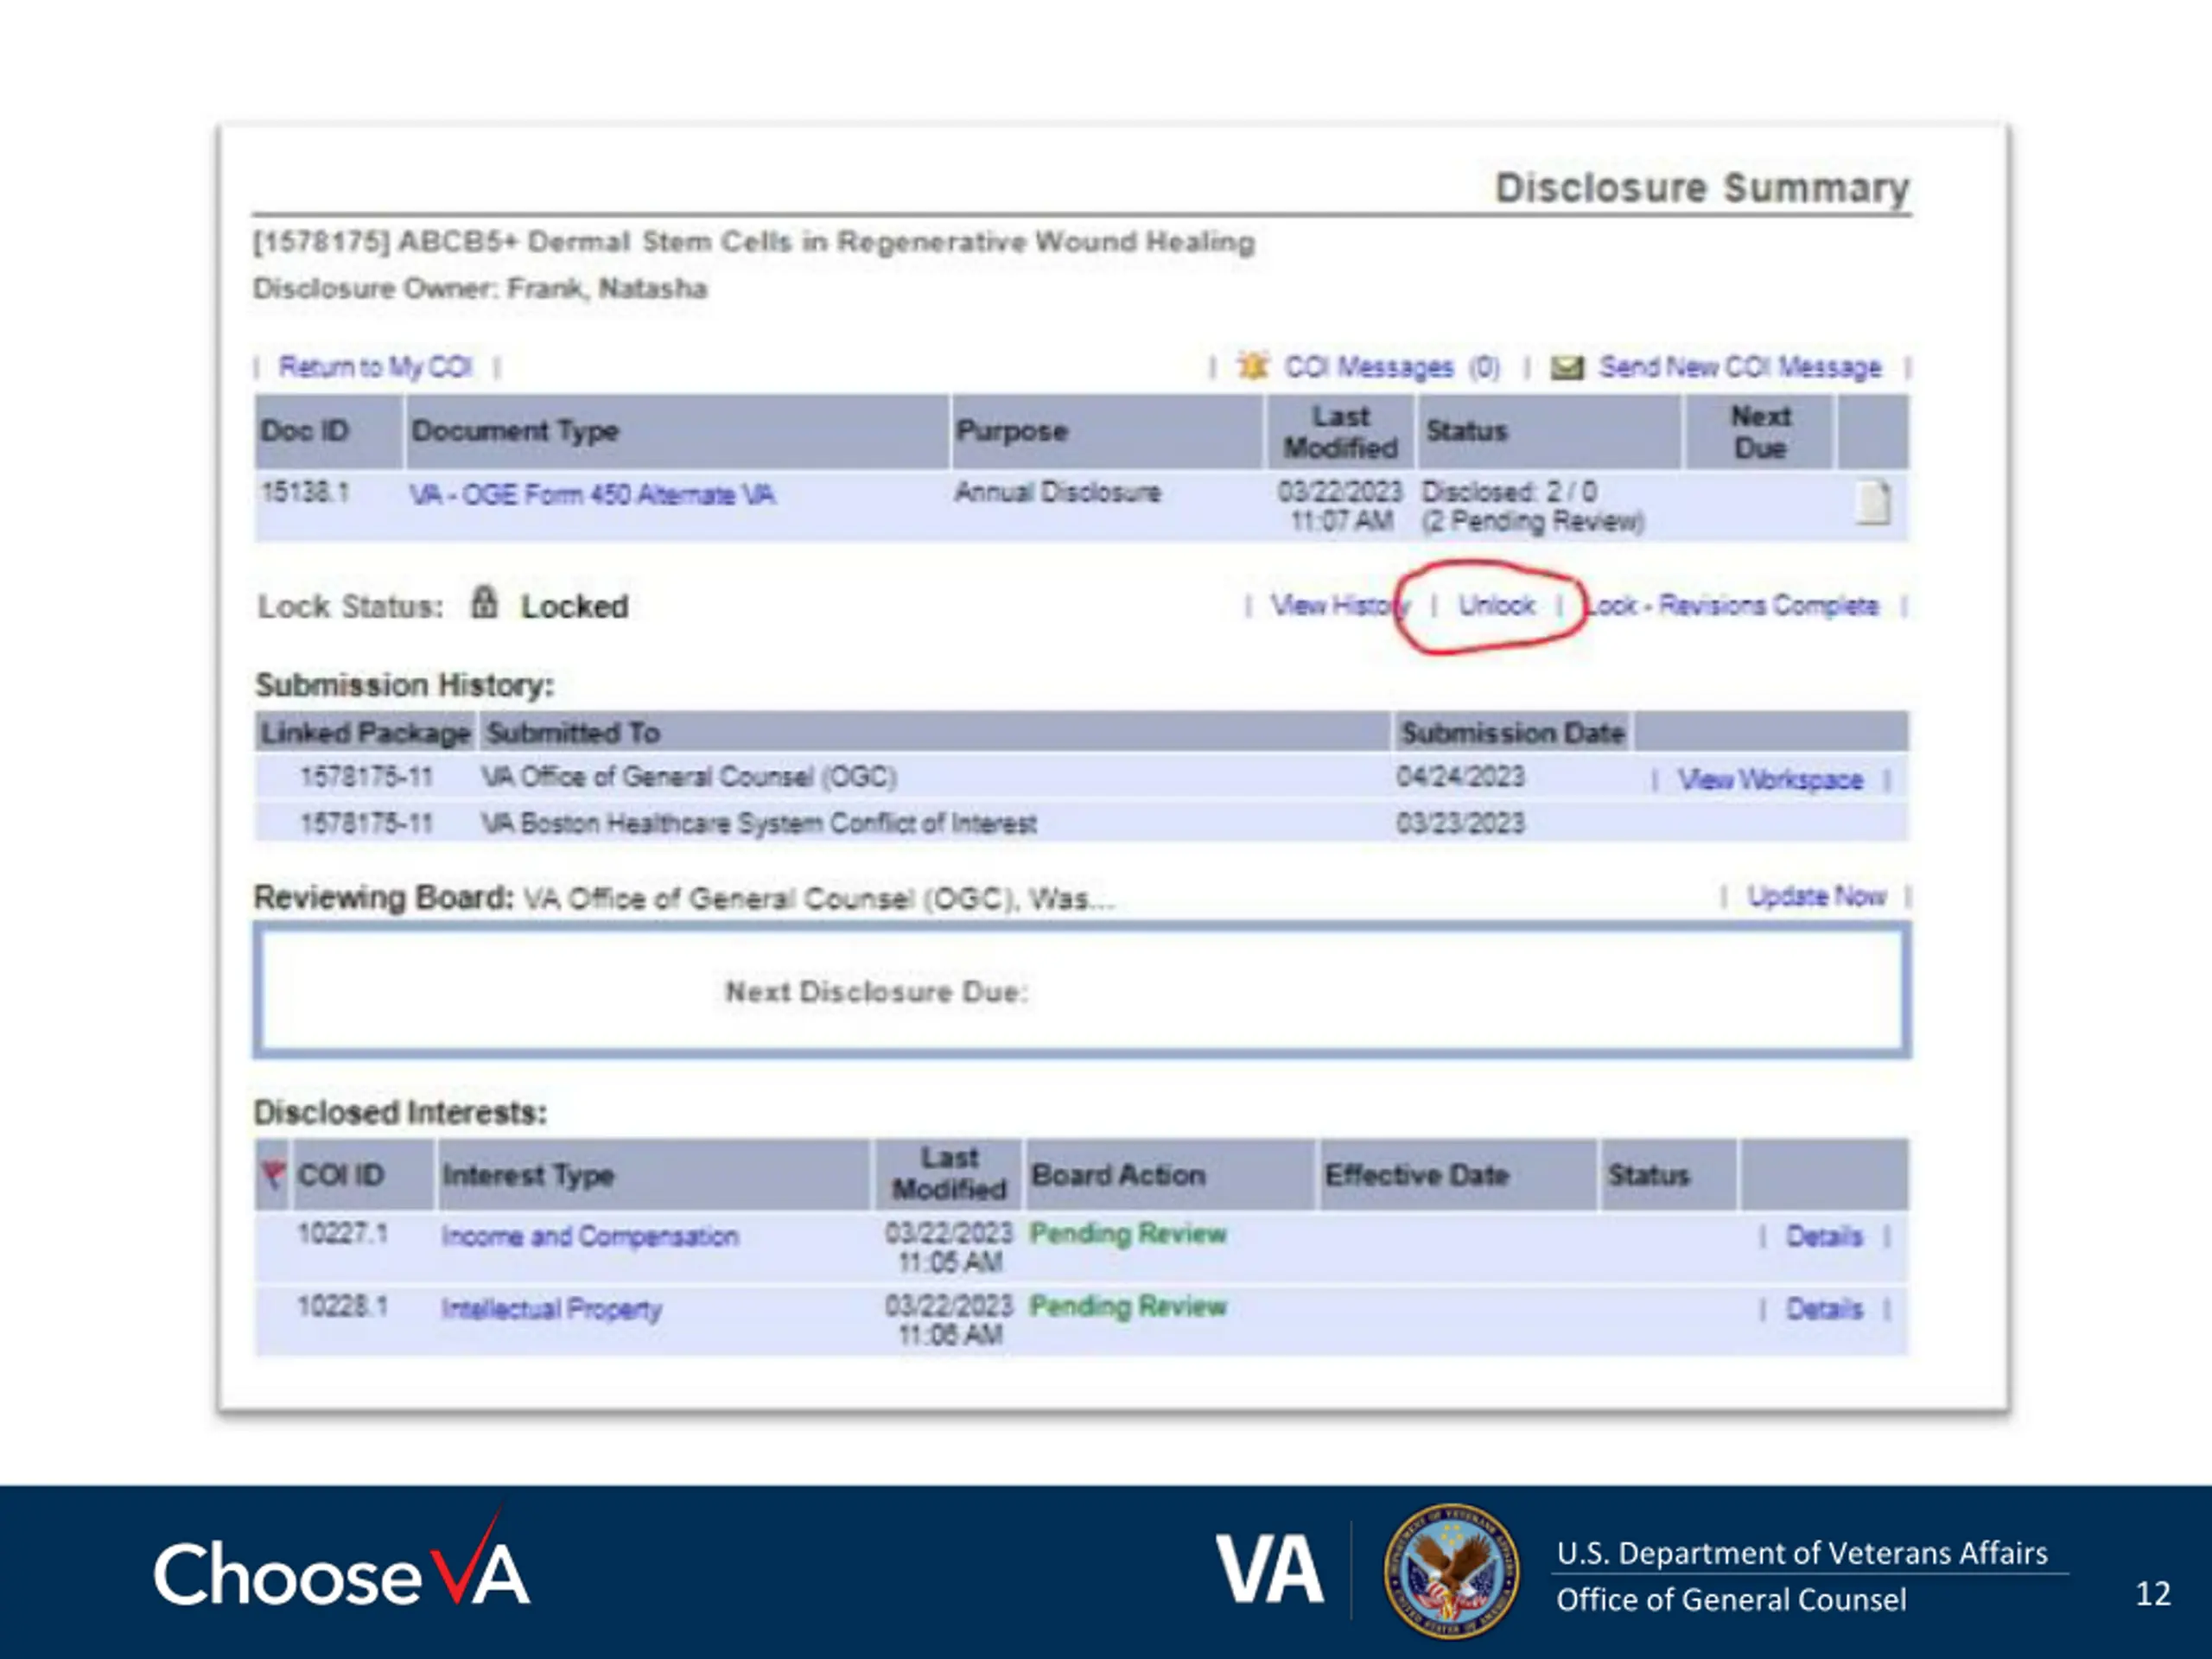Click the Veterans Affairs seal in the footer
Screen dimensions: 2212x1659
pyautogui.click(x=1451, y=1571)
